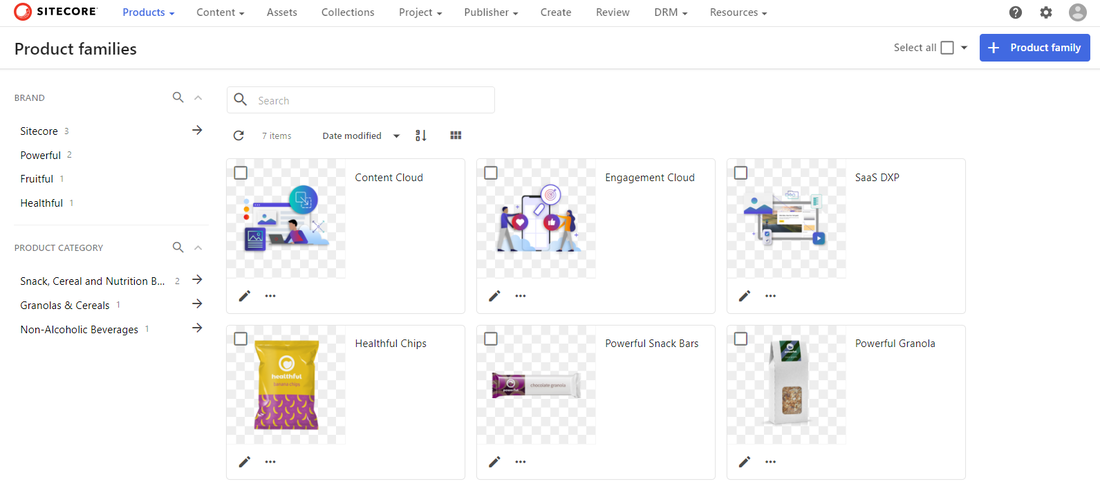Open the Resources dropdown menu
Image resolution: width=1100 pixels, height=486 pixels.
(739, 13)
